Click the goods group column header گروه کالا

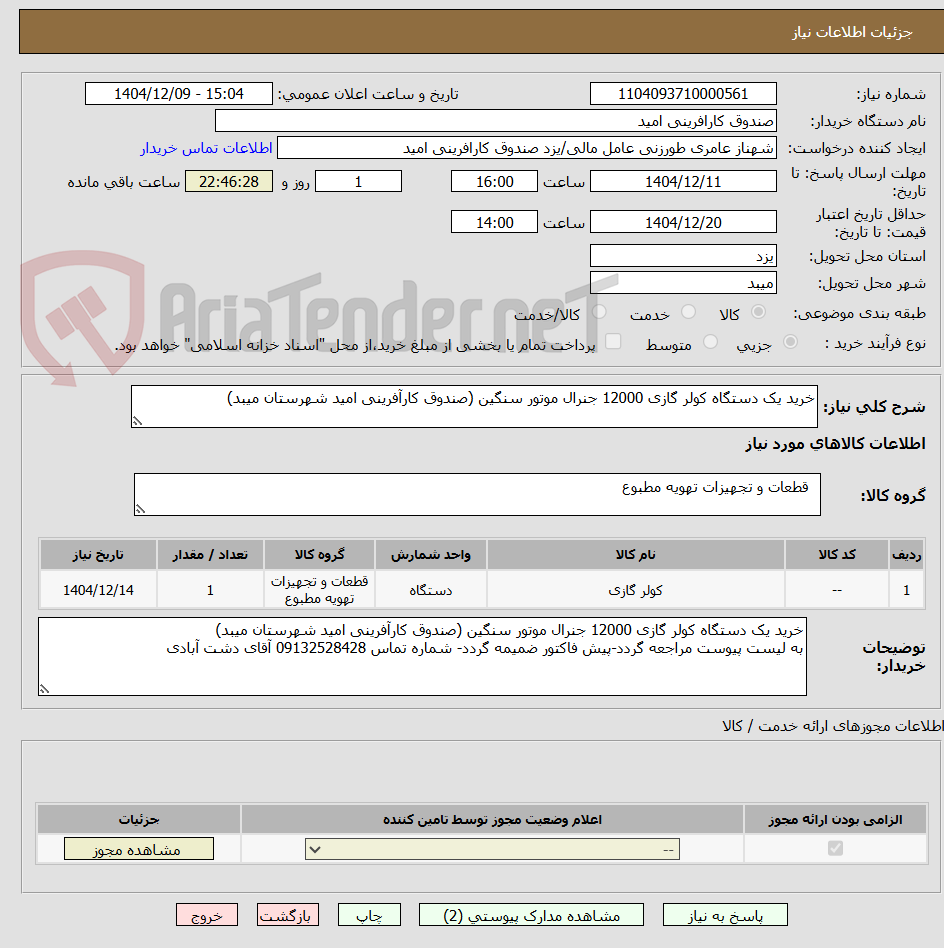319,554
